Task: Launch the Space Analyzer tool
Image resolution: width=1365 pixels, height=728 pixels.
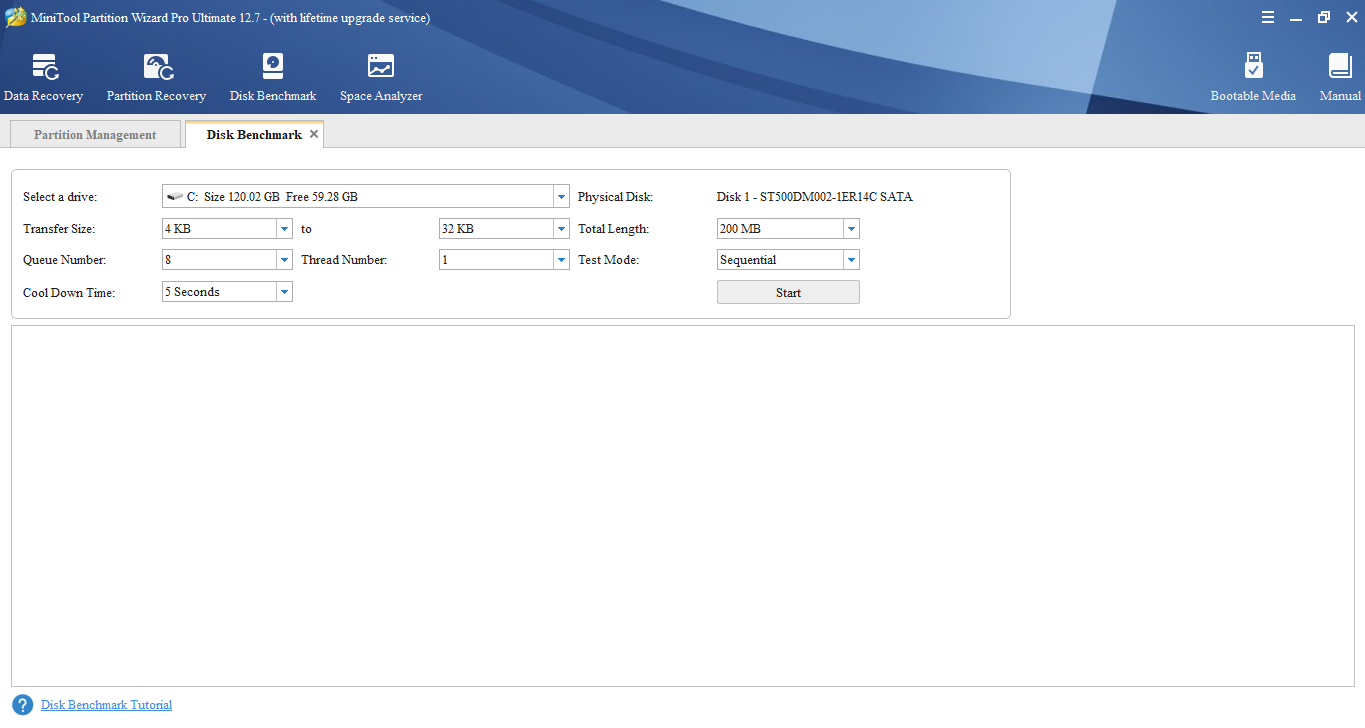Action: pyautogui.click(x=381, y=78)
